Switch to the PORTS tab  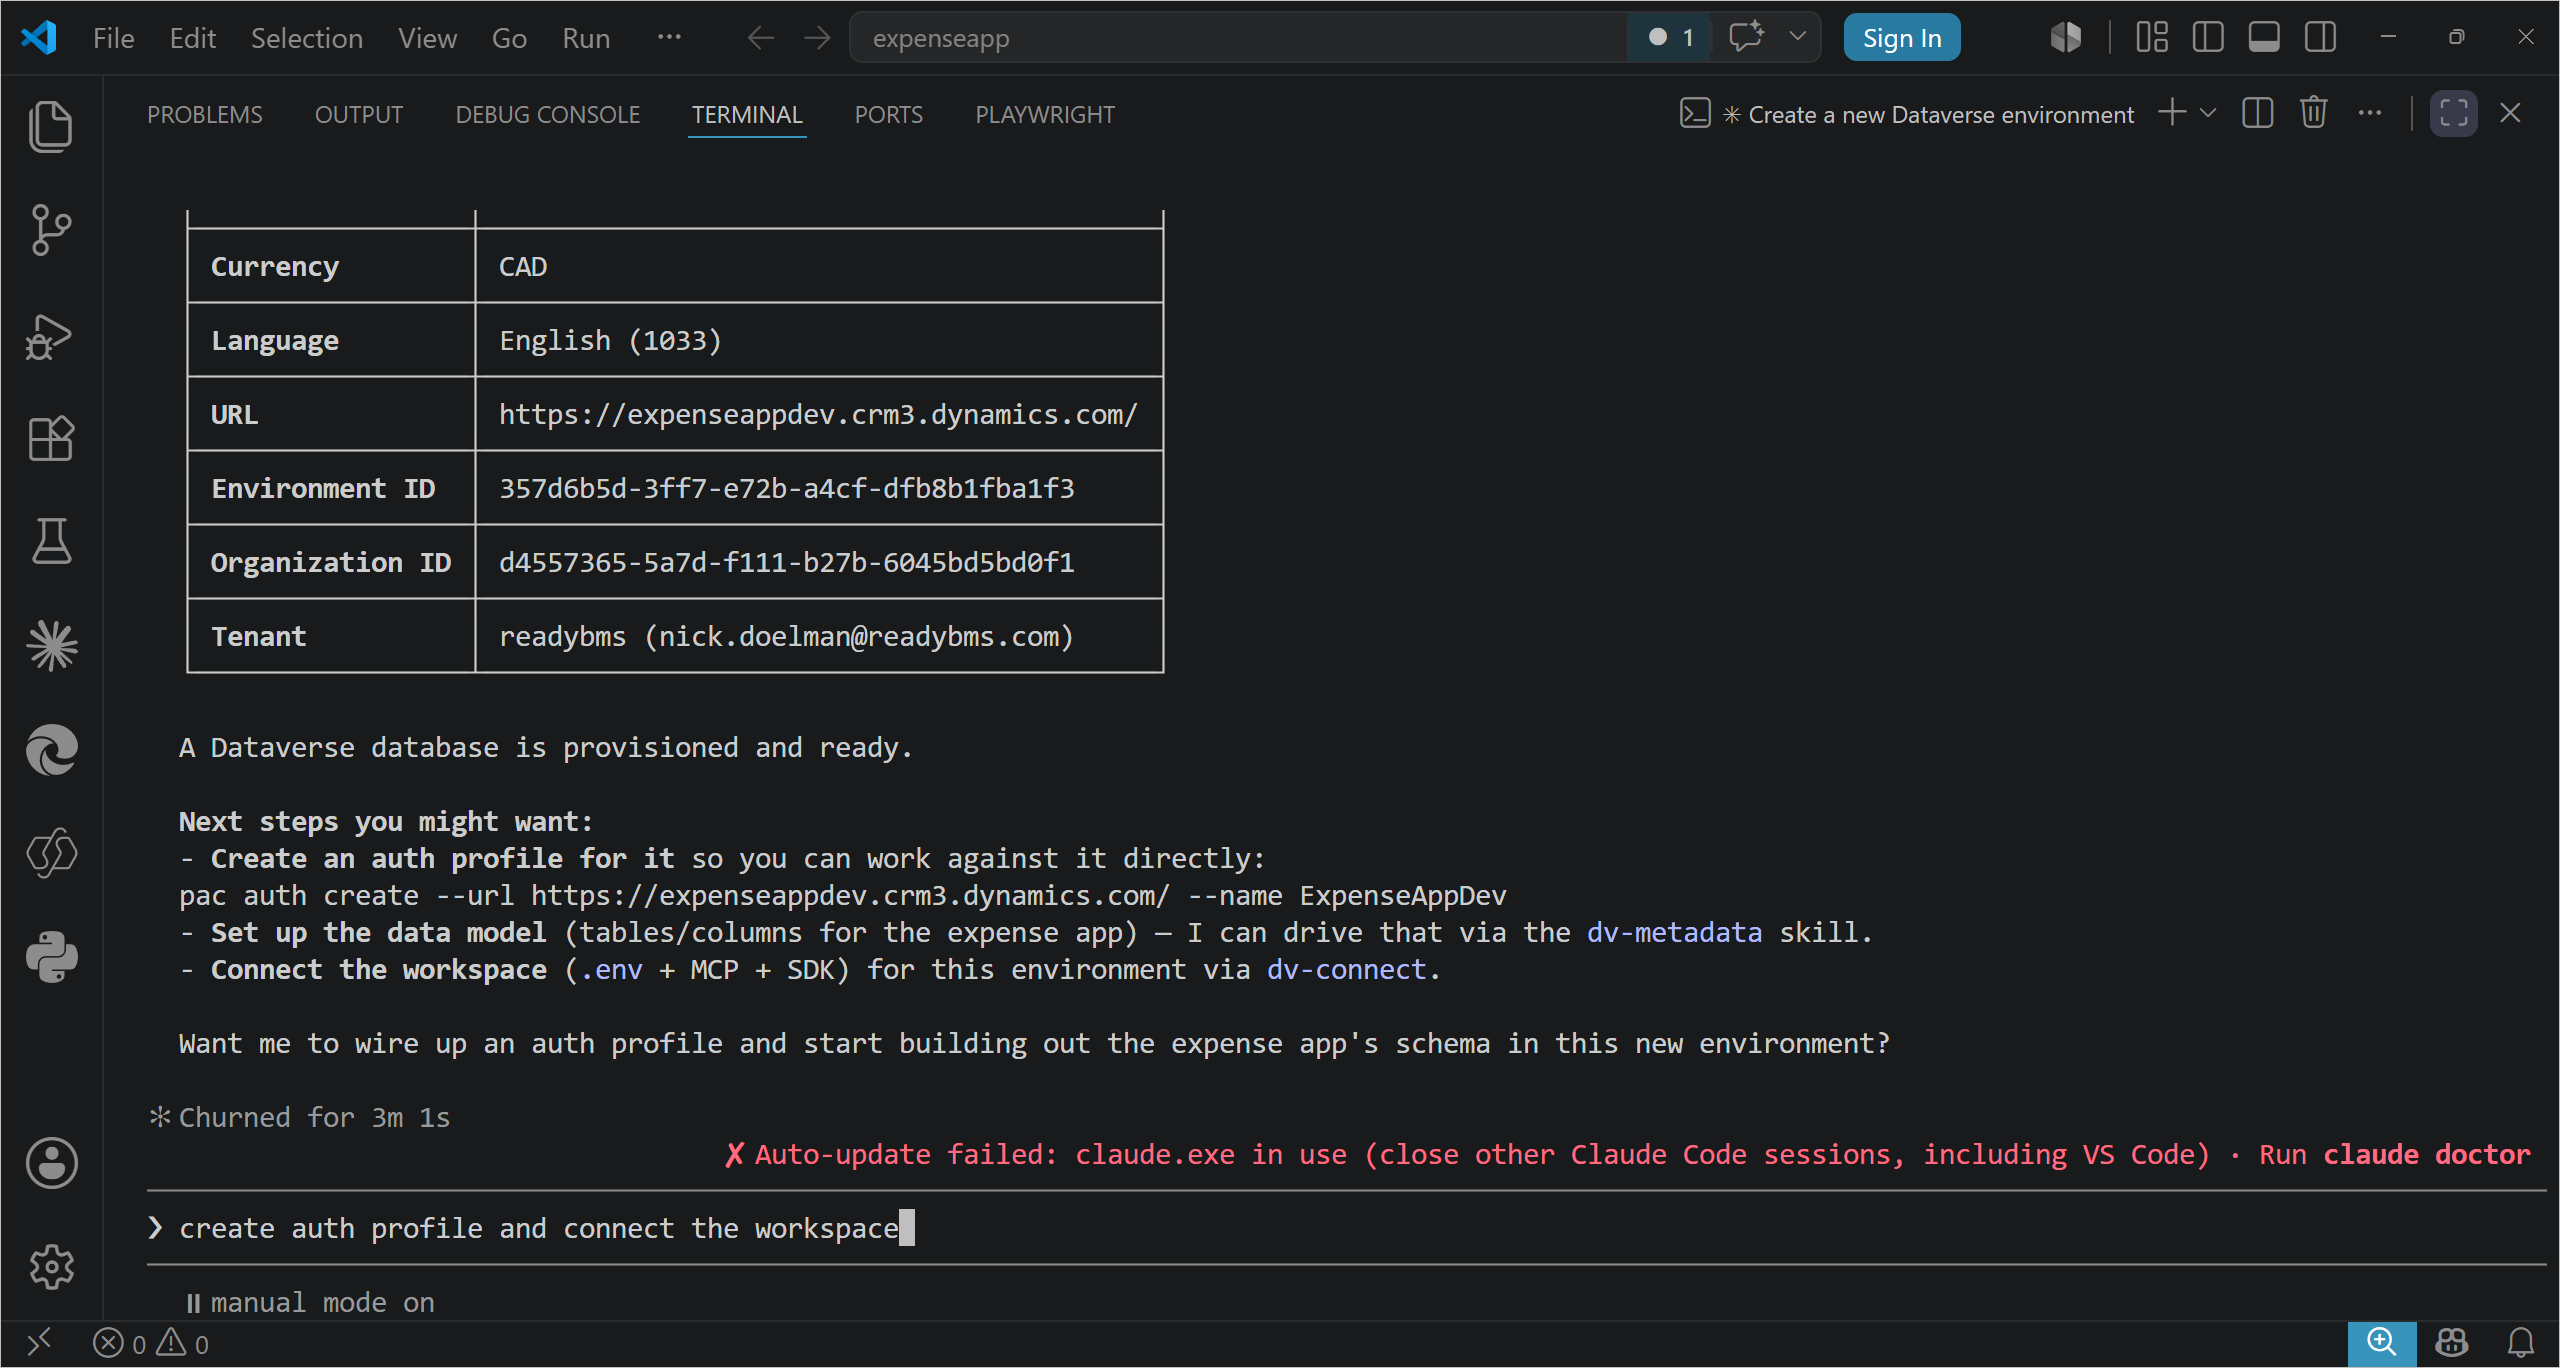[x=888, y=115]
